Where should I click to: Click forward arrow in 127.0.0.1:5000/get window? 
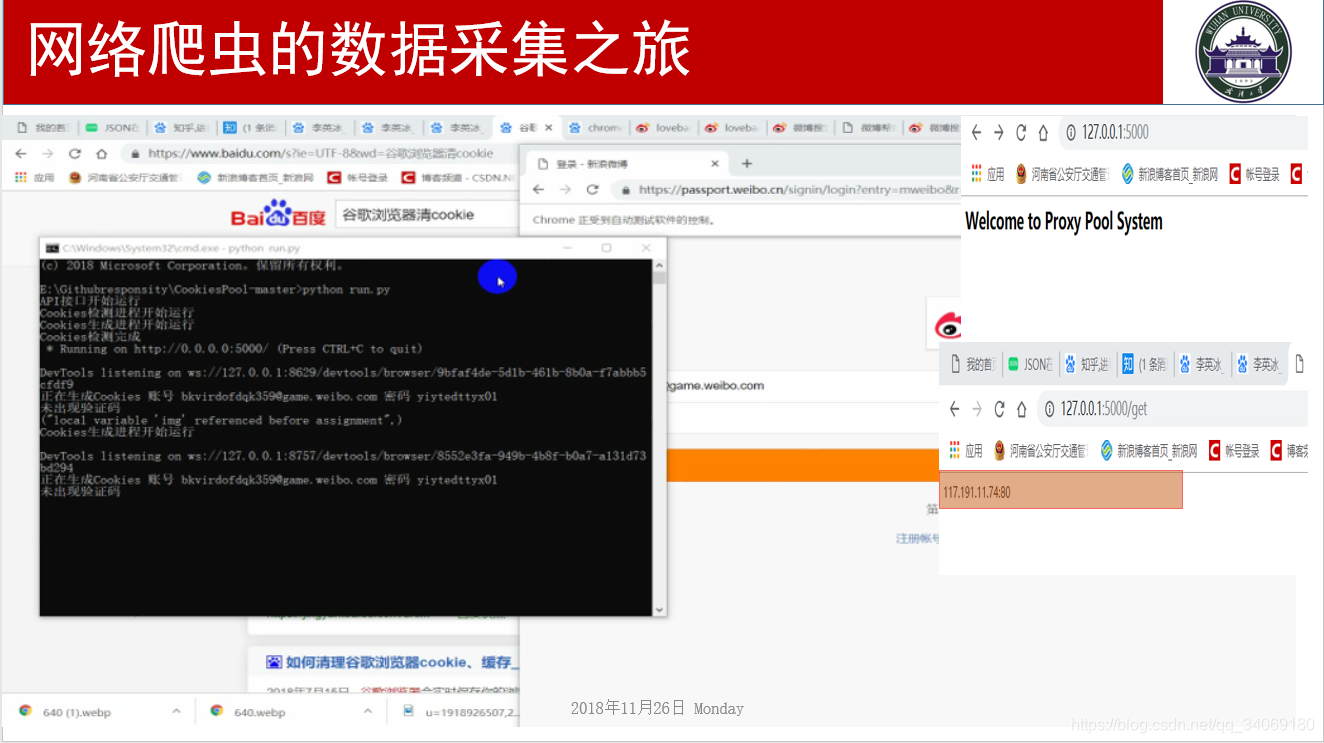[x=976, y=409]
